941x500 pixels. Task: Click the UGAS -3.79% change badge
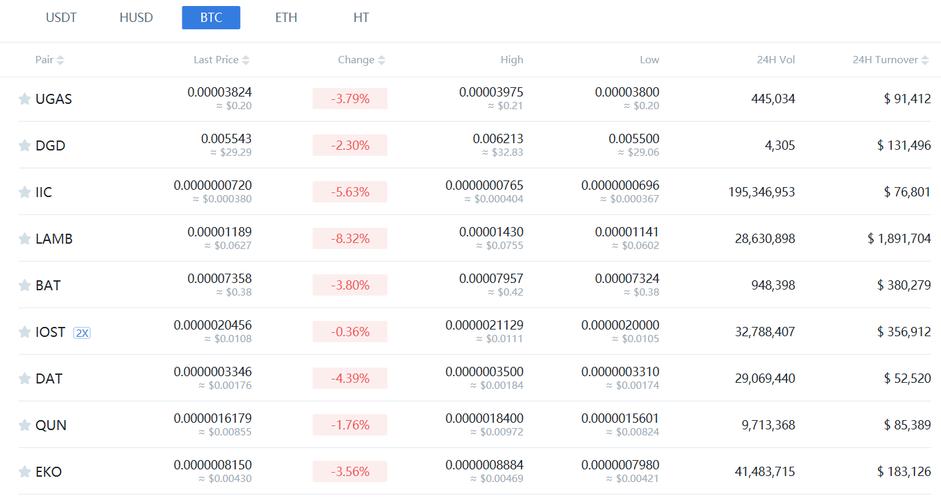point(349,99)
